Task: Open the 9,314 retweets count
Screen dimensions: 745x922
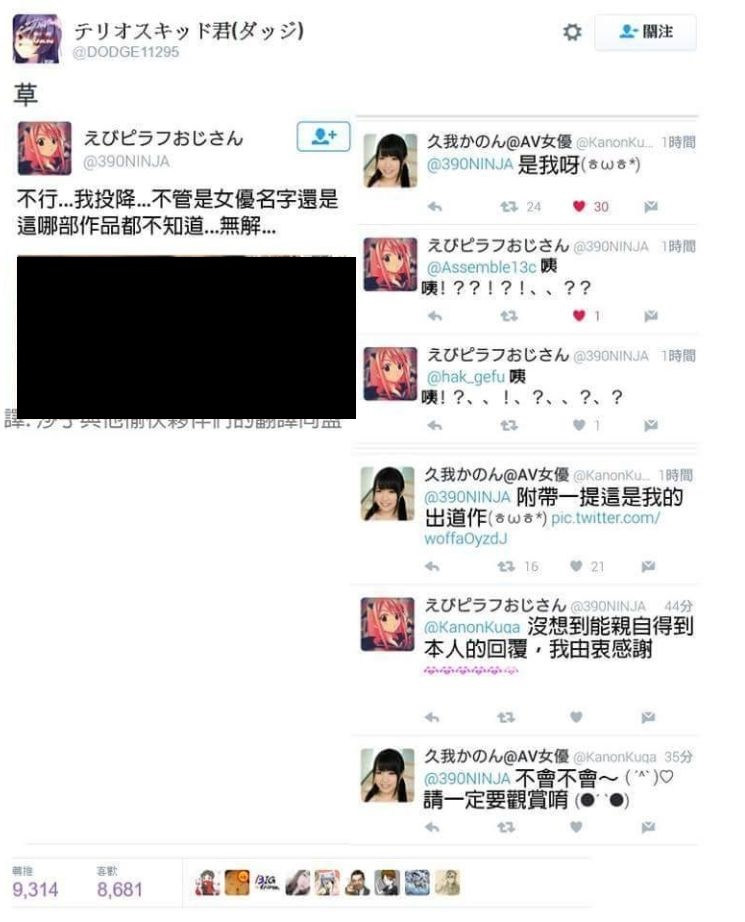Action: (35, 889)
